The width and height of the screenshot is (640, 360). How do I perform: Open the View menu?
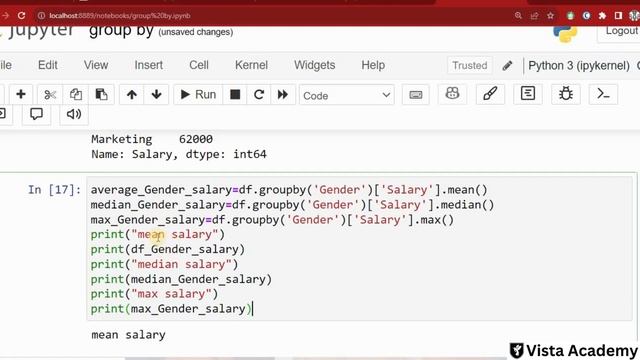96,65
